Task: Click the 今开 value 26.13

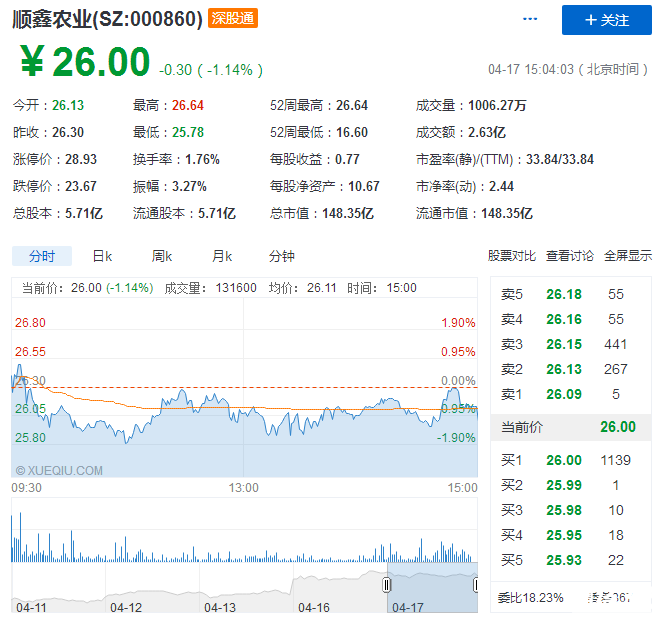Action: coord(68,105)
